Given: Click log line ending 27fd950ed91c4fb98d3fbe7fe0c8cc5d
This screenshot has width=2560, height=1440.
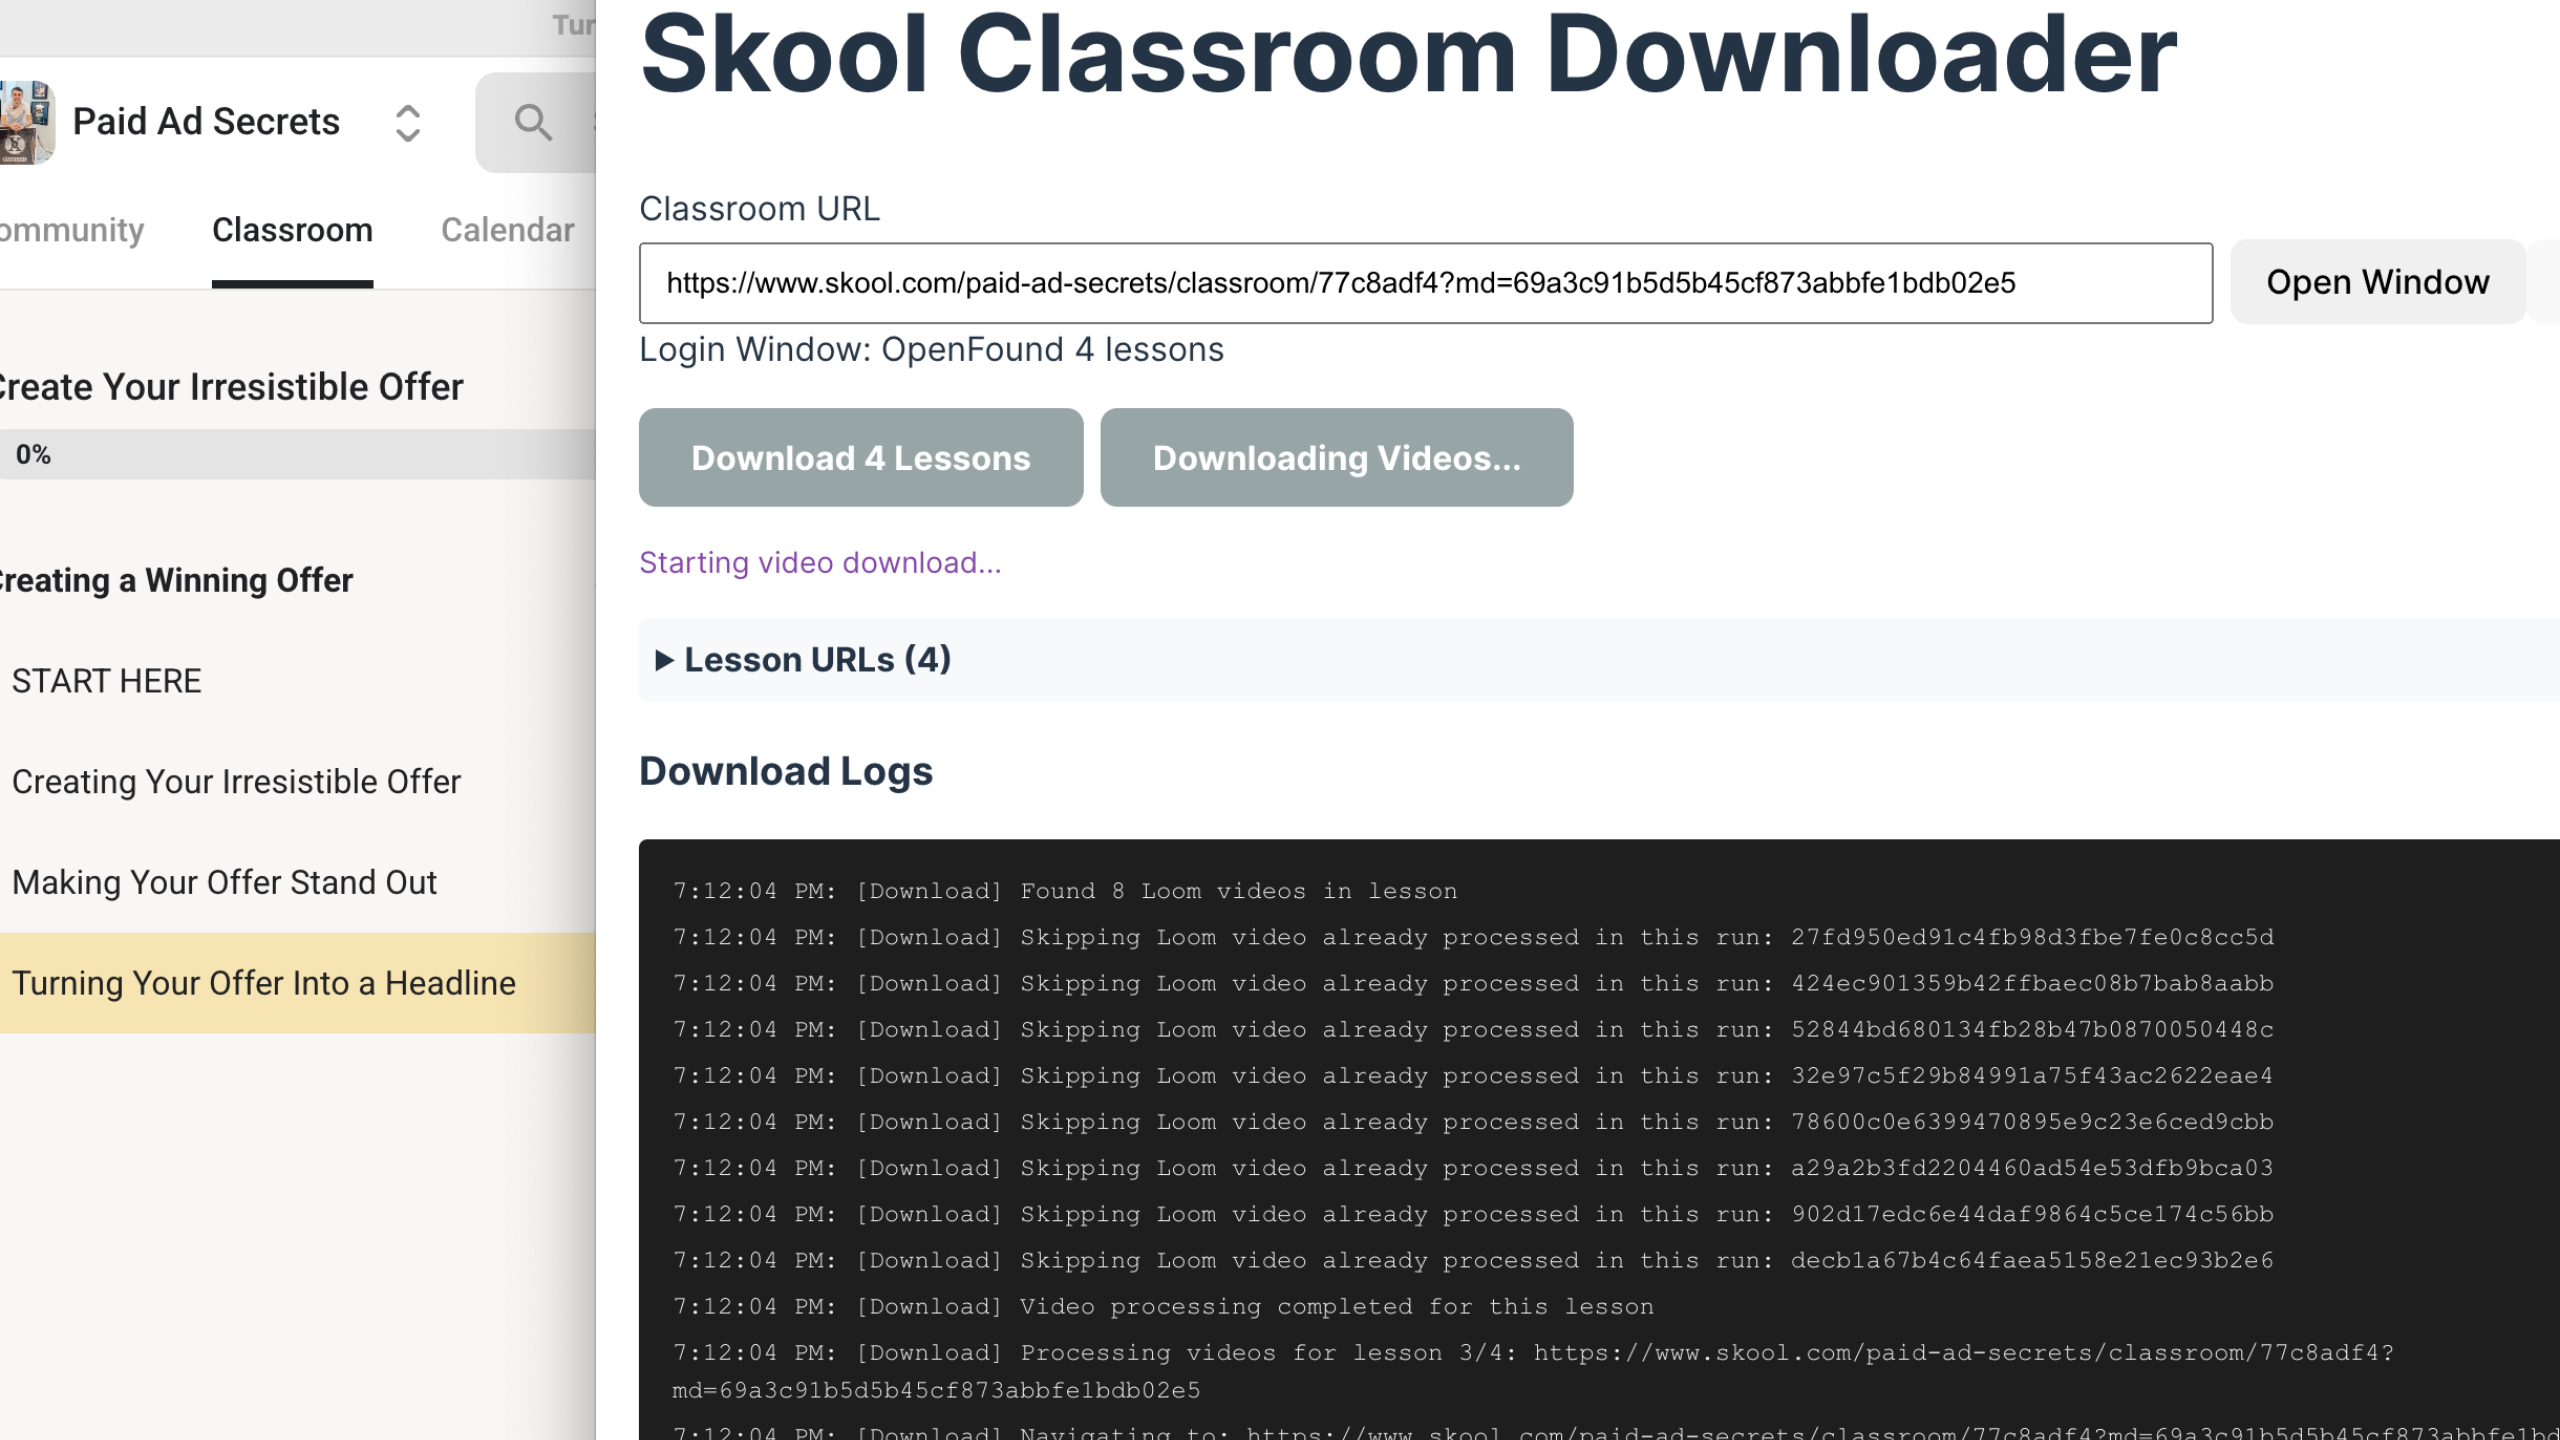Looking at the screenshot, I should [1473, 937].
